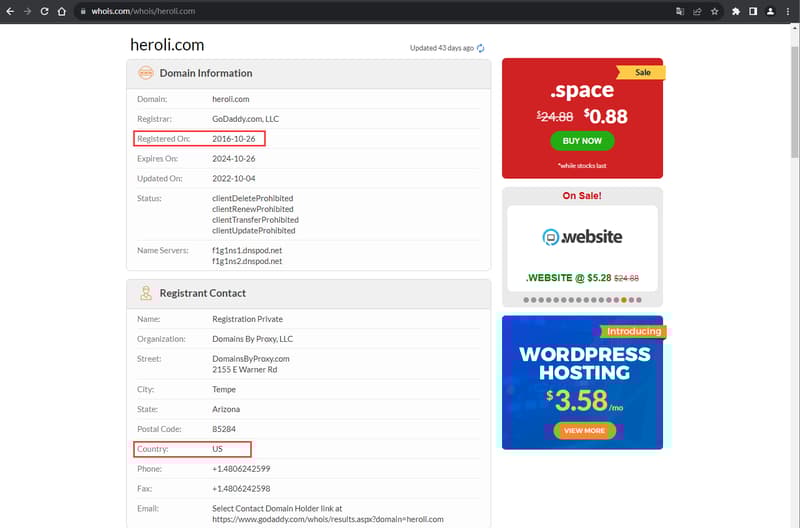Click VIEW MORE in WordPress Hosting ad
The width and height of the screenshot is (800, 528).
tap(585, 431)
